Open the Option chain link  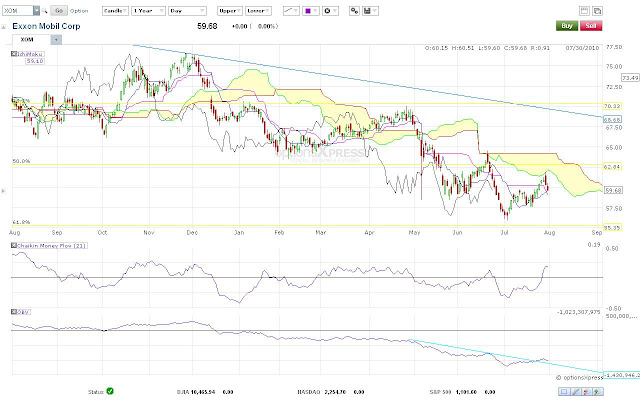pyautogui.click(x=79, y=11)
